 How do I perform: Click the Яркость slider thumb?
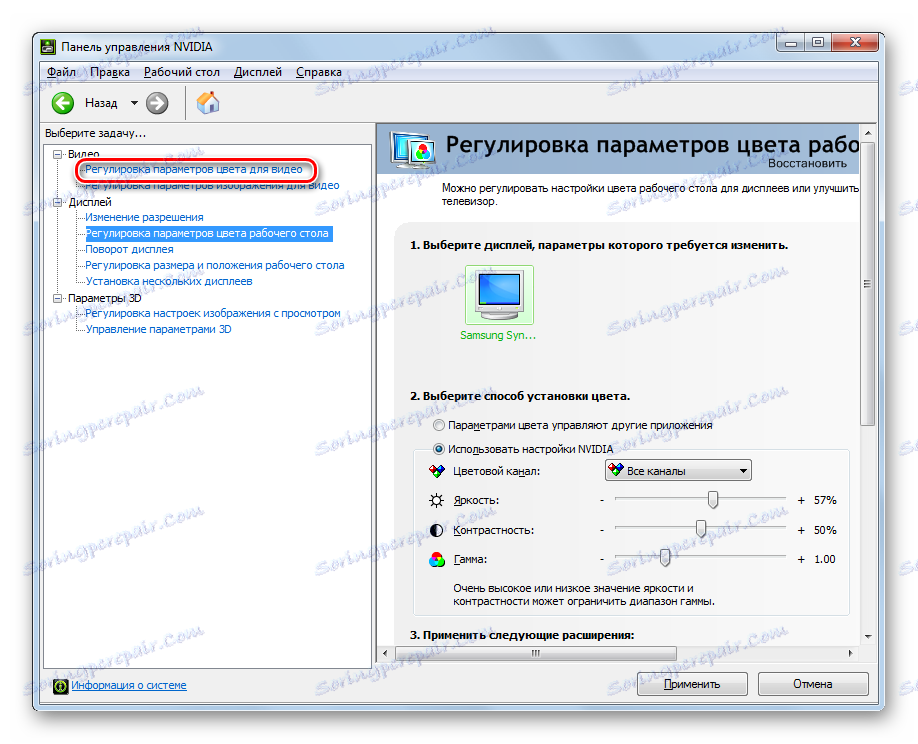coord(713,499)
